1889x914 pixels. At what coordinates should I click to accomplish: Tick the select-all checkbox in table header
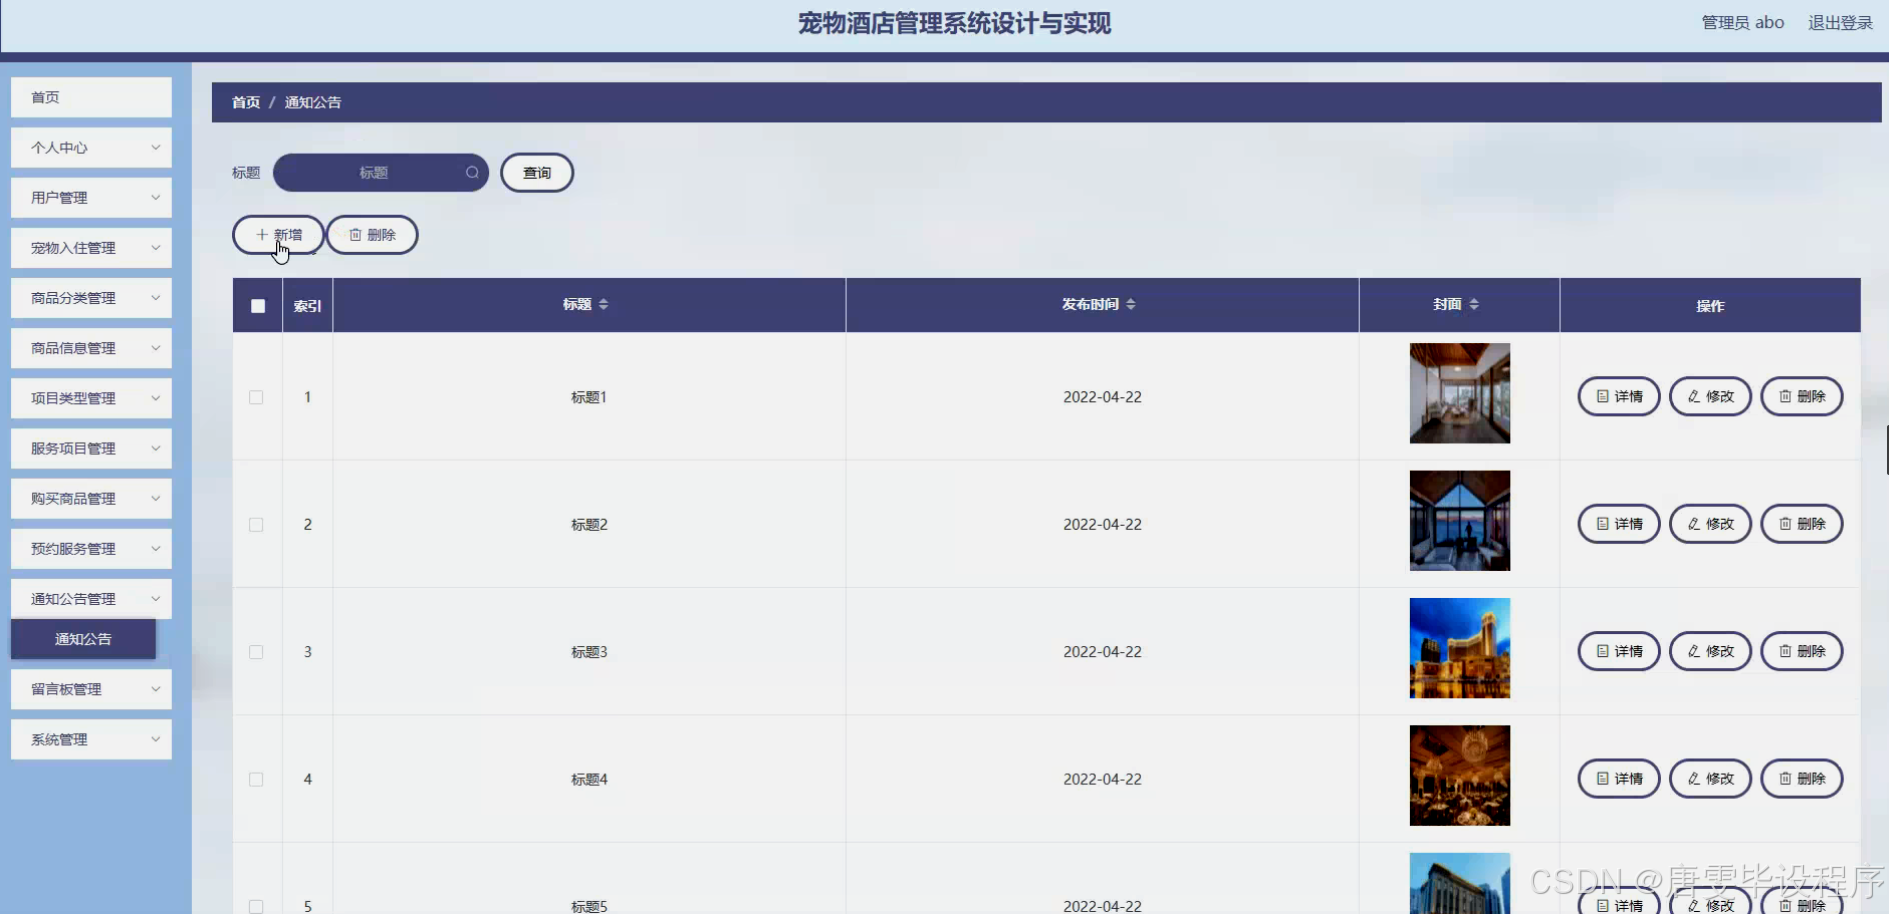(x=258, y=306)
